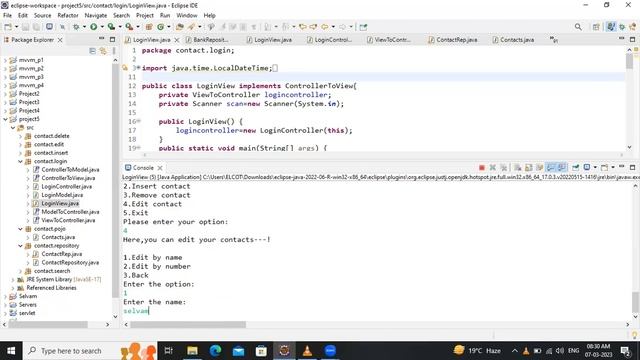Click the New Java Class icon

[160, 27]
